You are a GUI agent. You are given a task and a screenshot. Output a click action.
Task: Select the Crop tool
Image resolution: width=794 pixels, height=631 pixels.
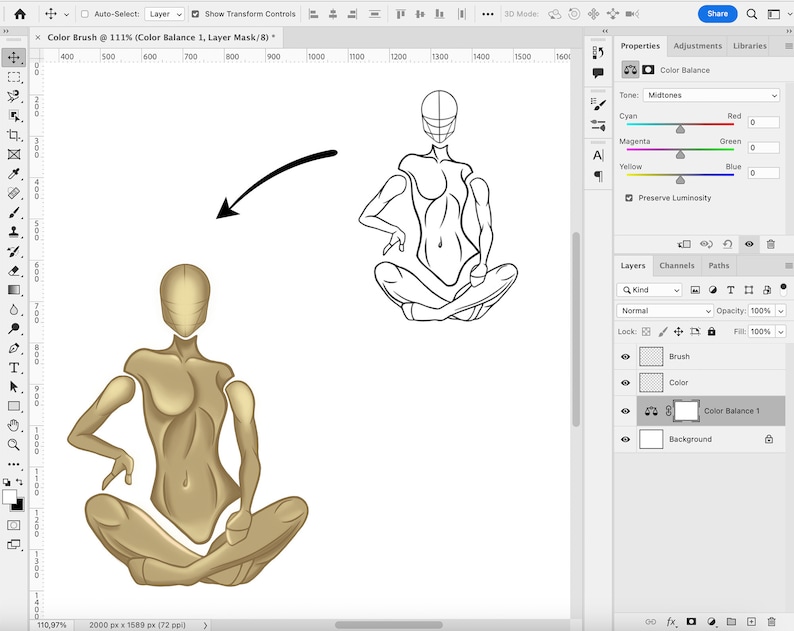click(14, 135)
